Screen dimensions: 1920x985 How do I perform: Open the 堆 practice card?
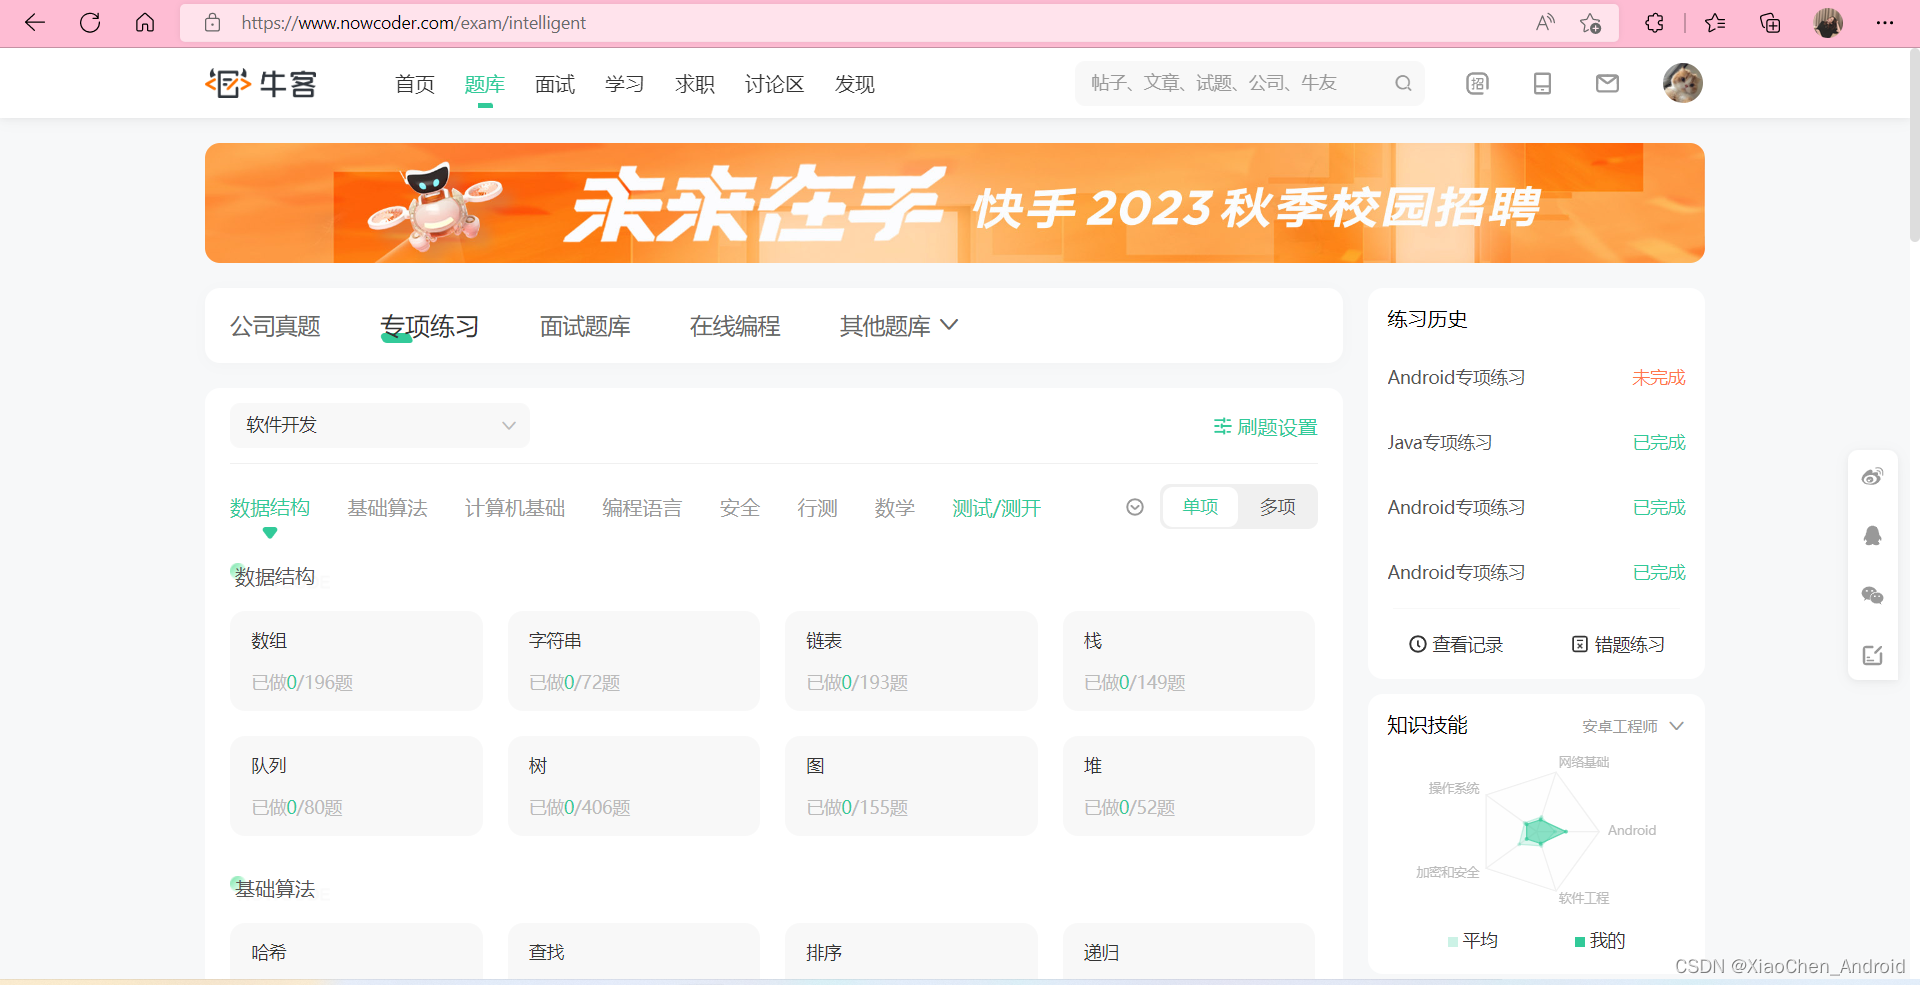pyautogui.click(x=1189, y=786)
